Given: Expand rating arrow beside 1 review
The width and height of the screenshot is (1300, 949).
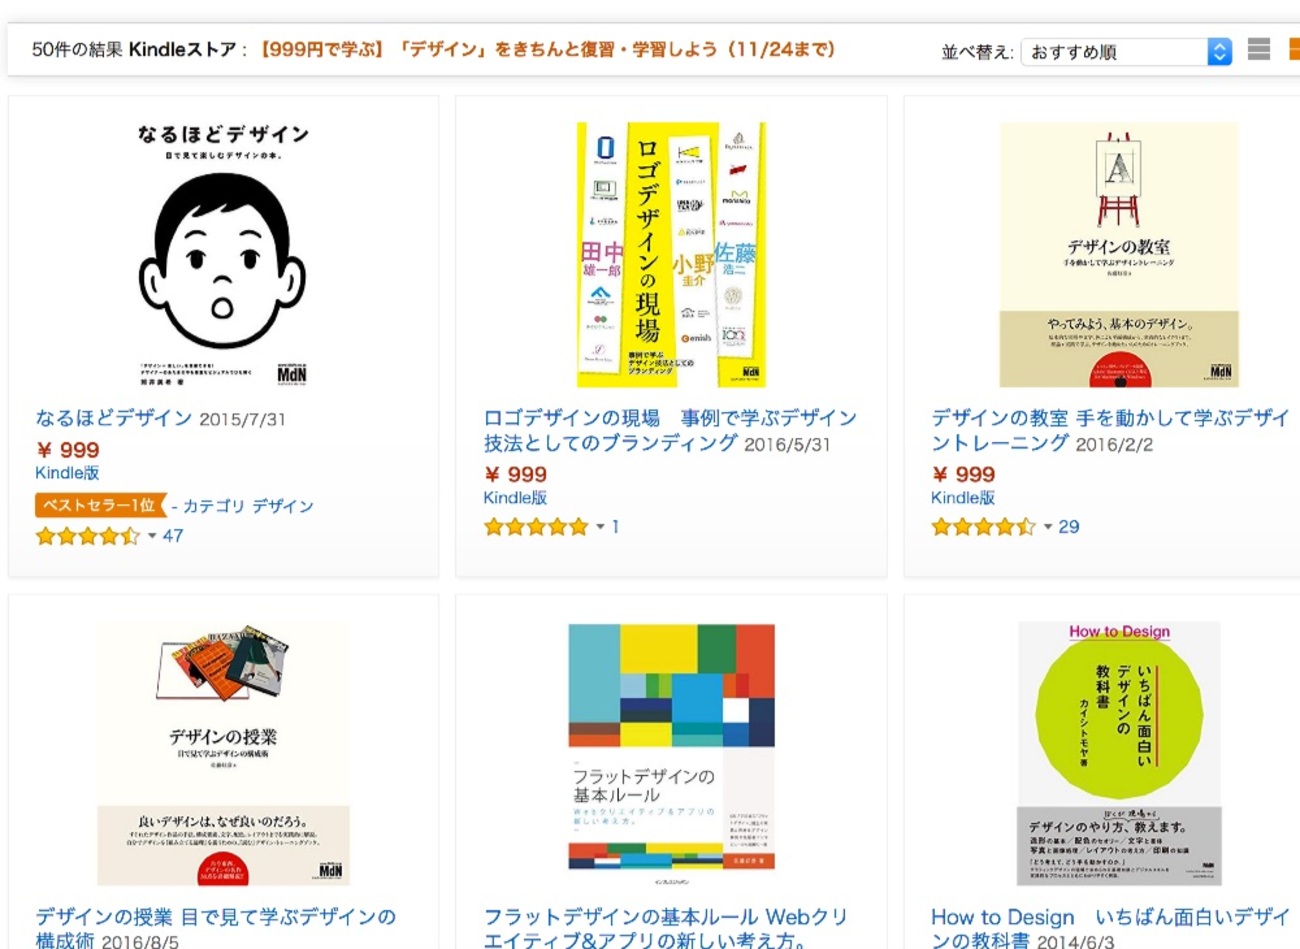Looking at the screenshot, I should pos(601,527).
